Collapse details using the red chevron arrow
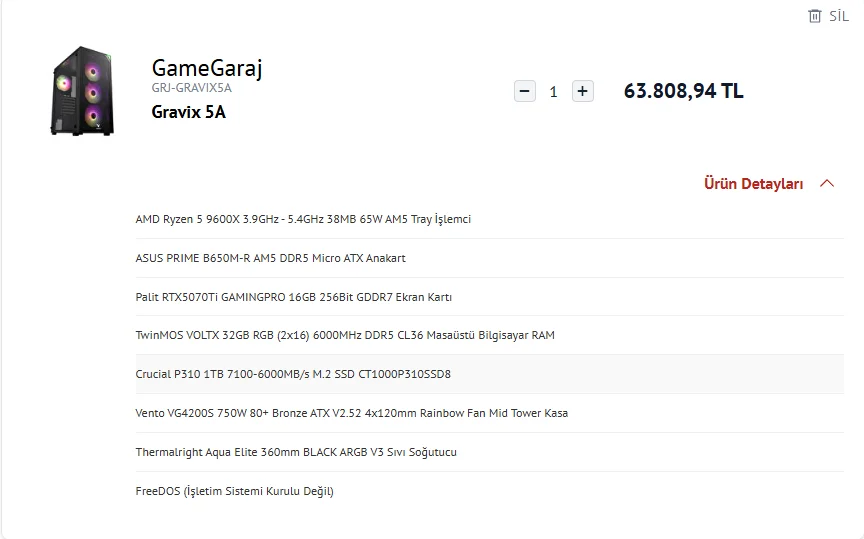The height and width of the screenshot is (539, 864). pos(827,184)
